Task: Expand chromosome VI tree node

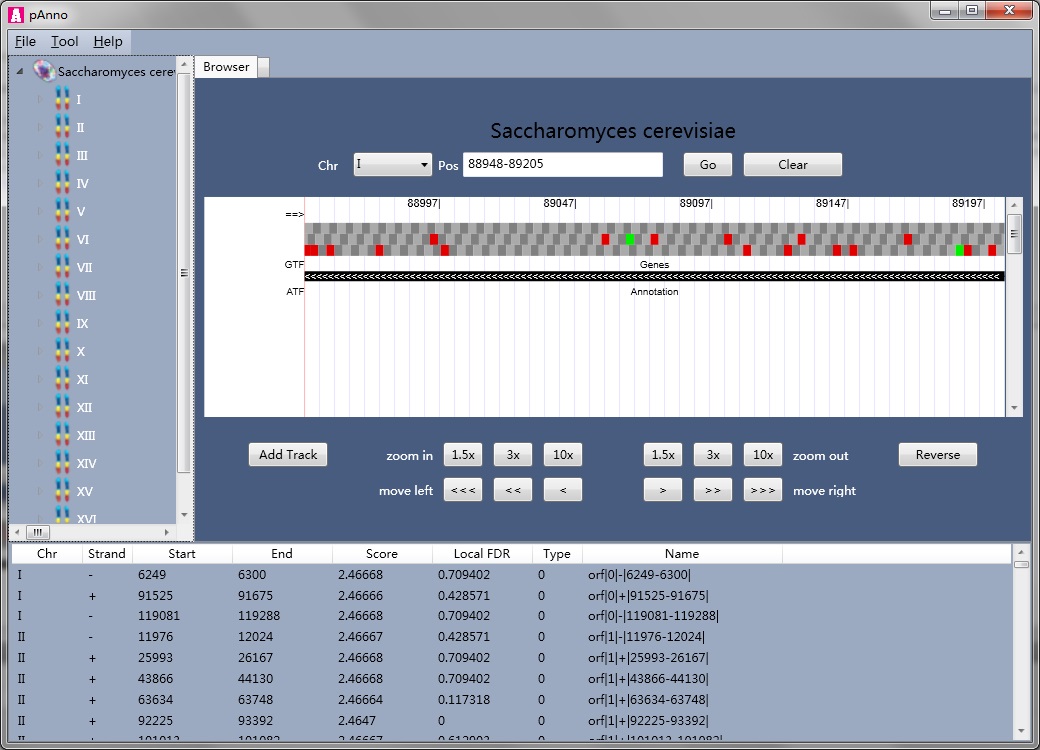Action: click(x=39, y=239)
